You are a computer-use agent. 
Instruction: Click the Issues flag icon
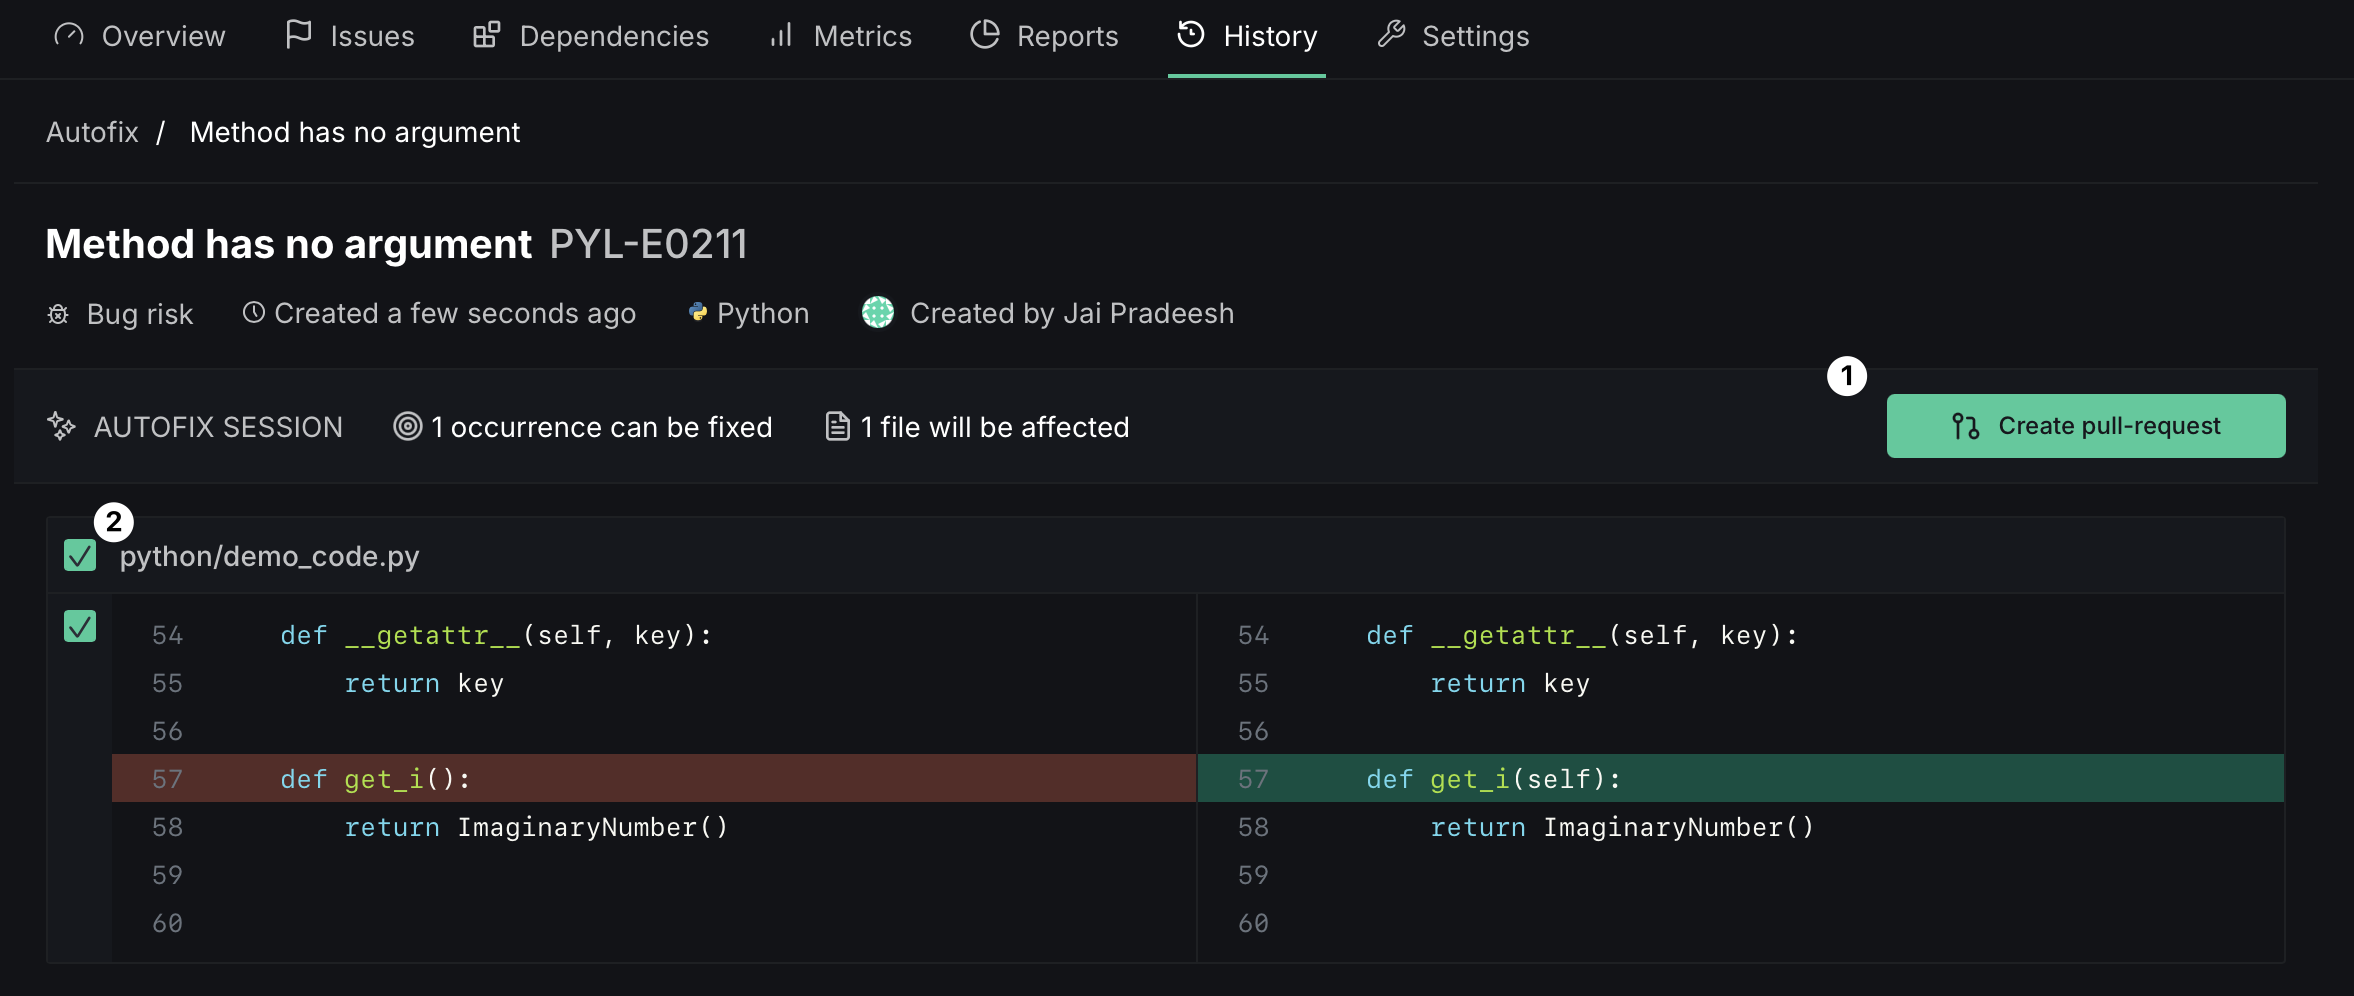click(298, 35)
